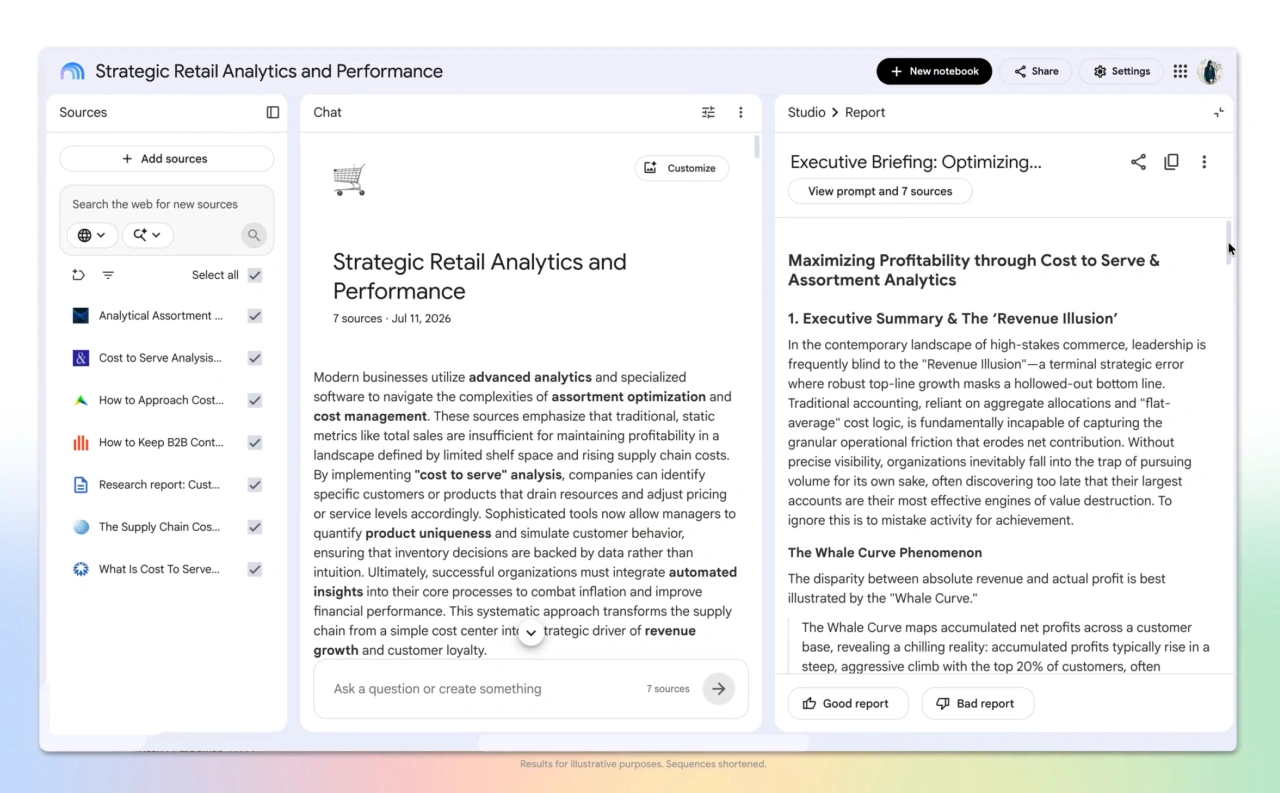Click Cost to Serve Analysis source icon
1280x793 pixels.
click(81, 358)
